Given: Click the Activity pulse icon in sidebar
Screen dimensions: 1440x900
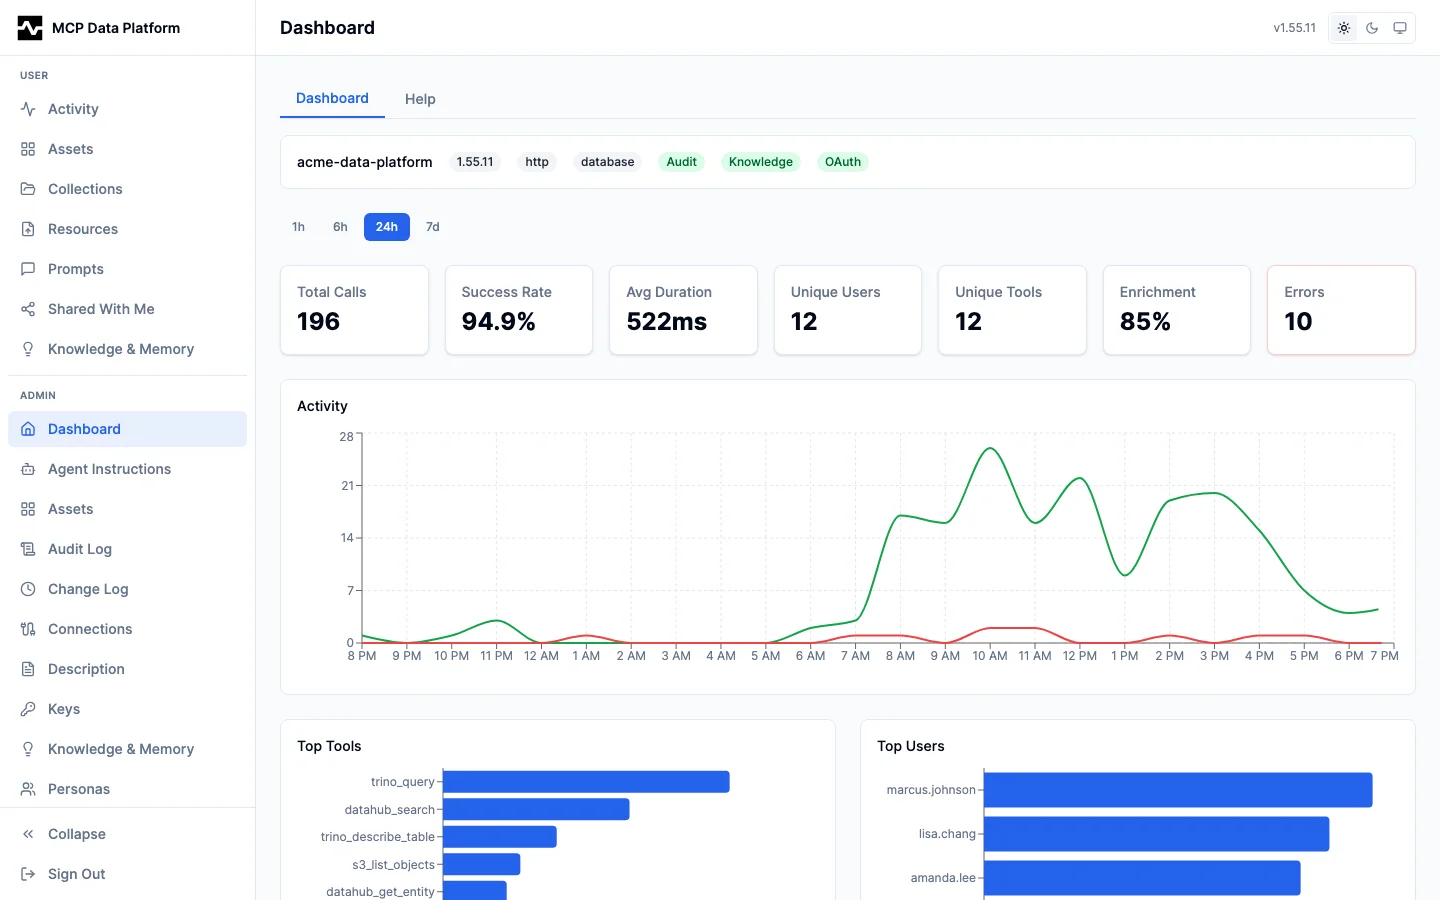Looking at the screenshot, I should (28, 109).
